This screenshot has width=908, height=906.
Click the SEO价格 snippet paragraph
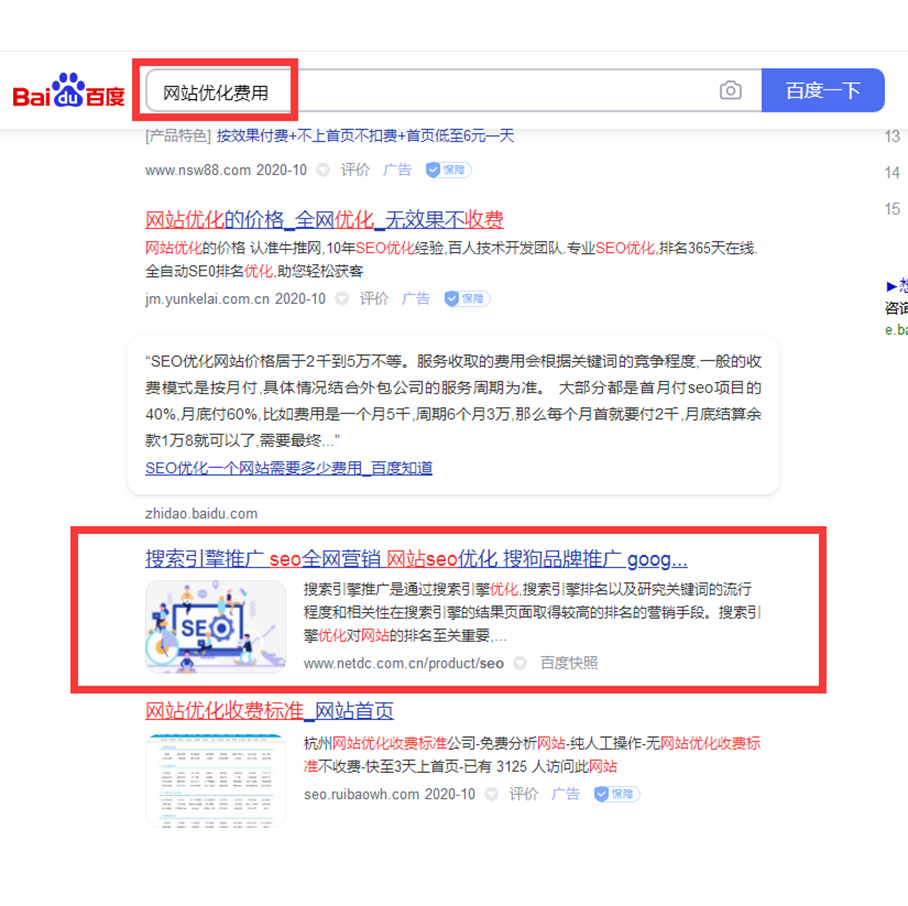453,401
